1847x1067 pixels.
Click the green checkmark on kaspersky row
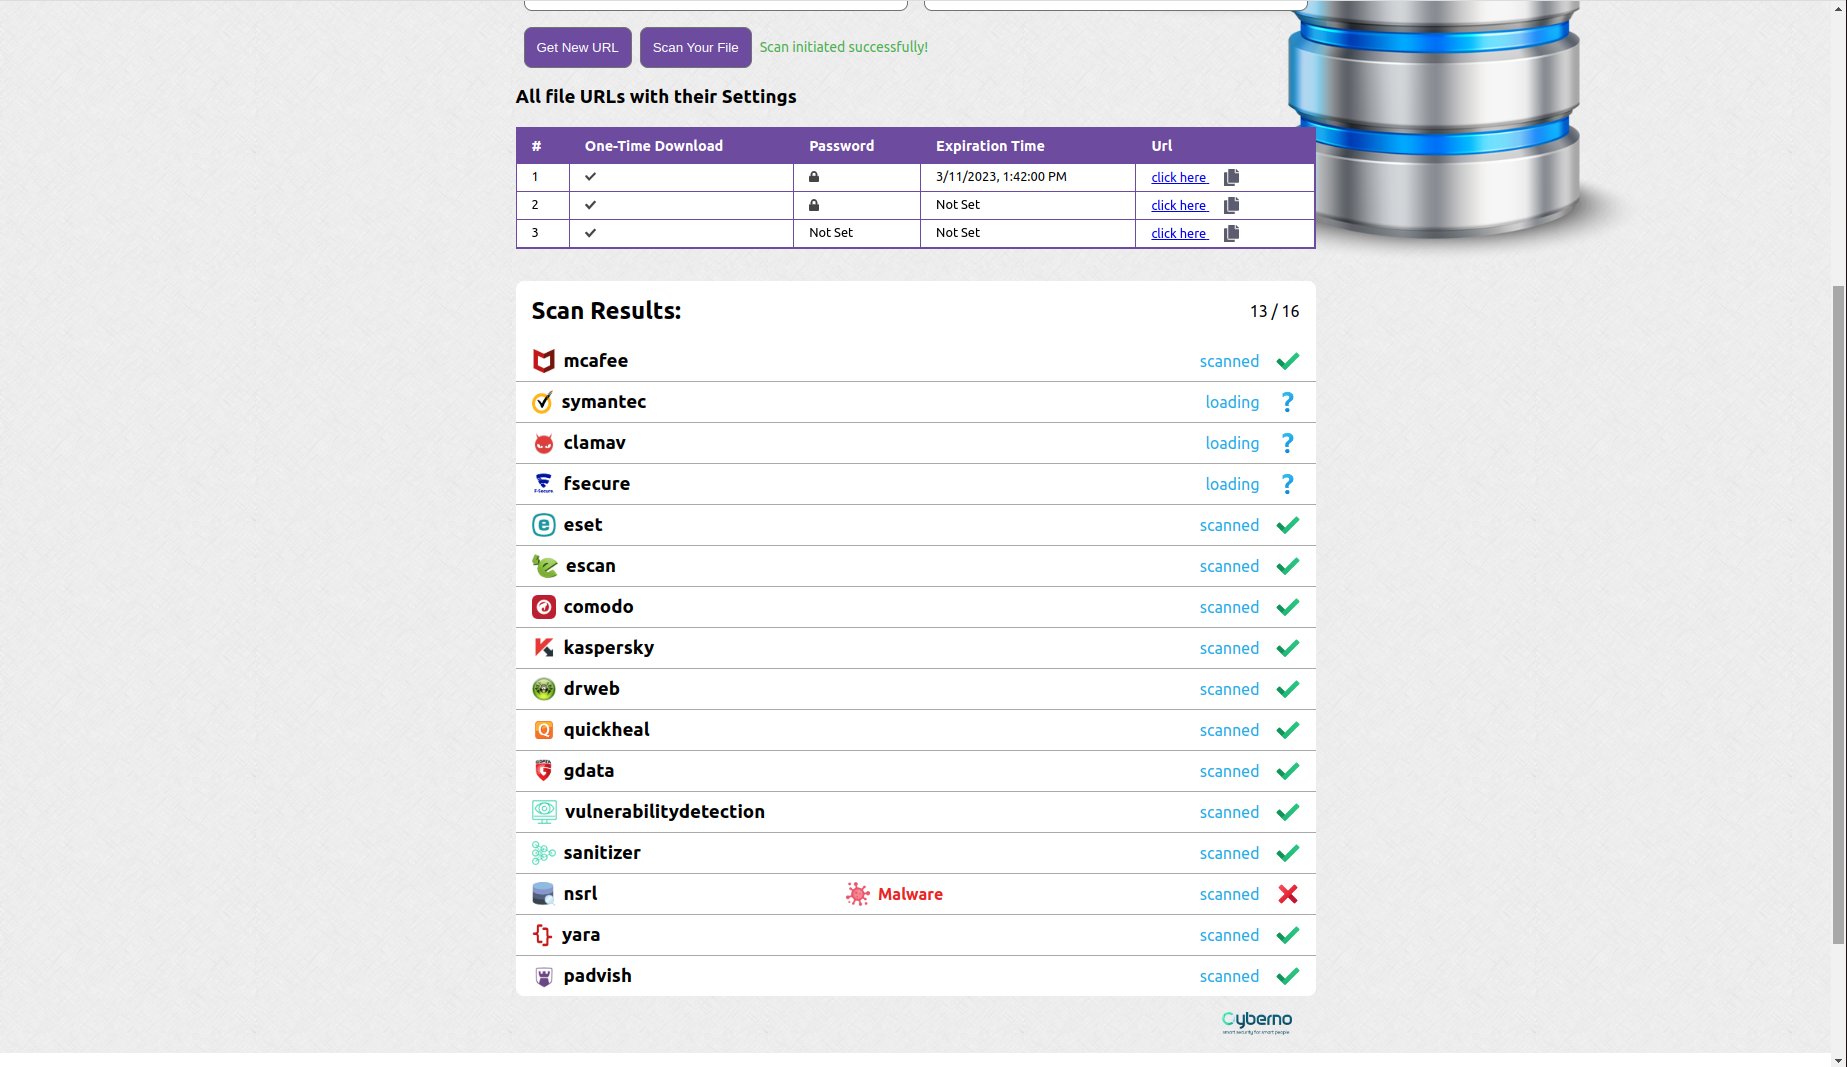(x=1287, y=648)
